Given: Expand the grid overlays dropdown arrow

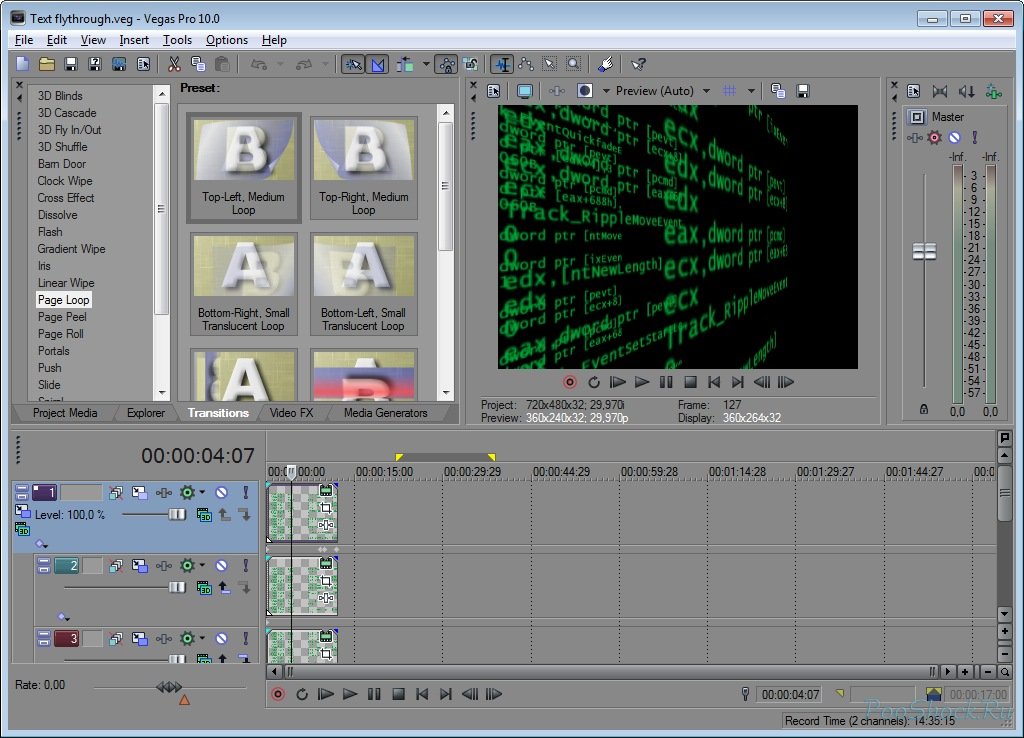Looking at the screenshot, I should tap(751, 91).
